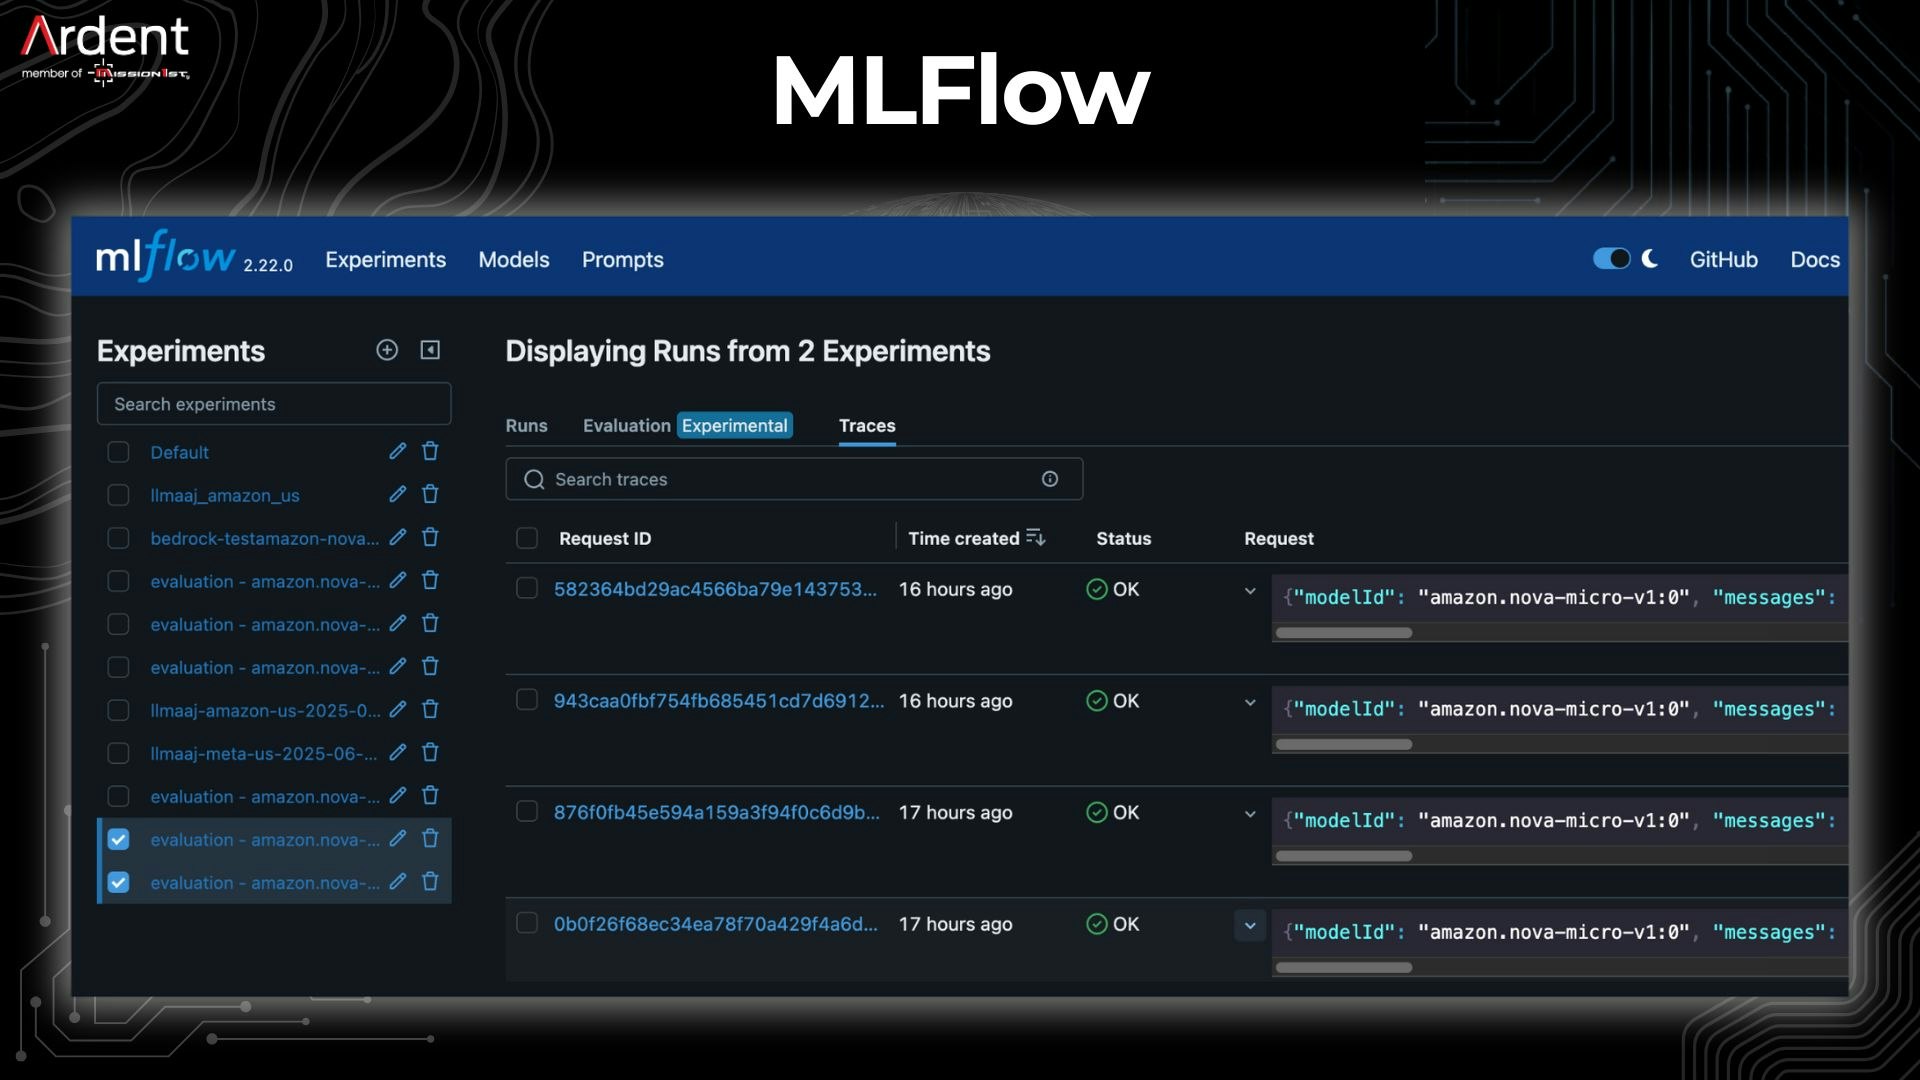Click the create experiment plus icon

(387, 350)
